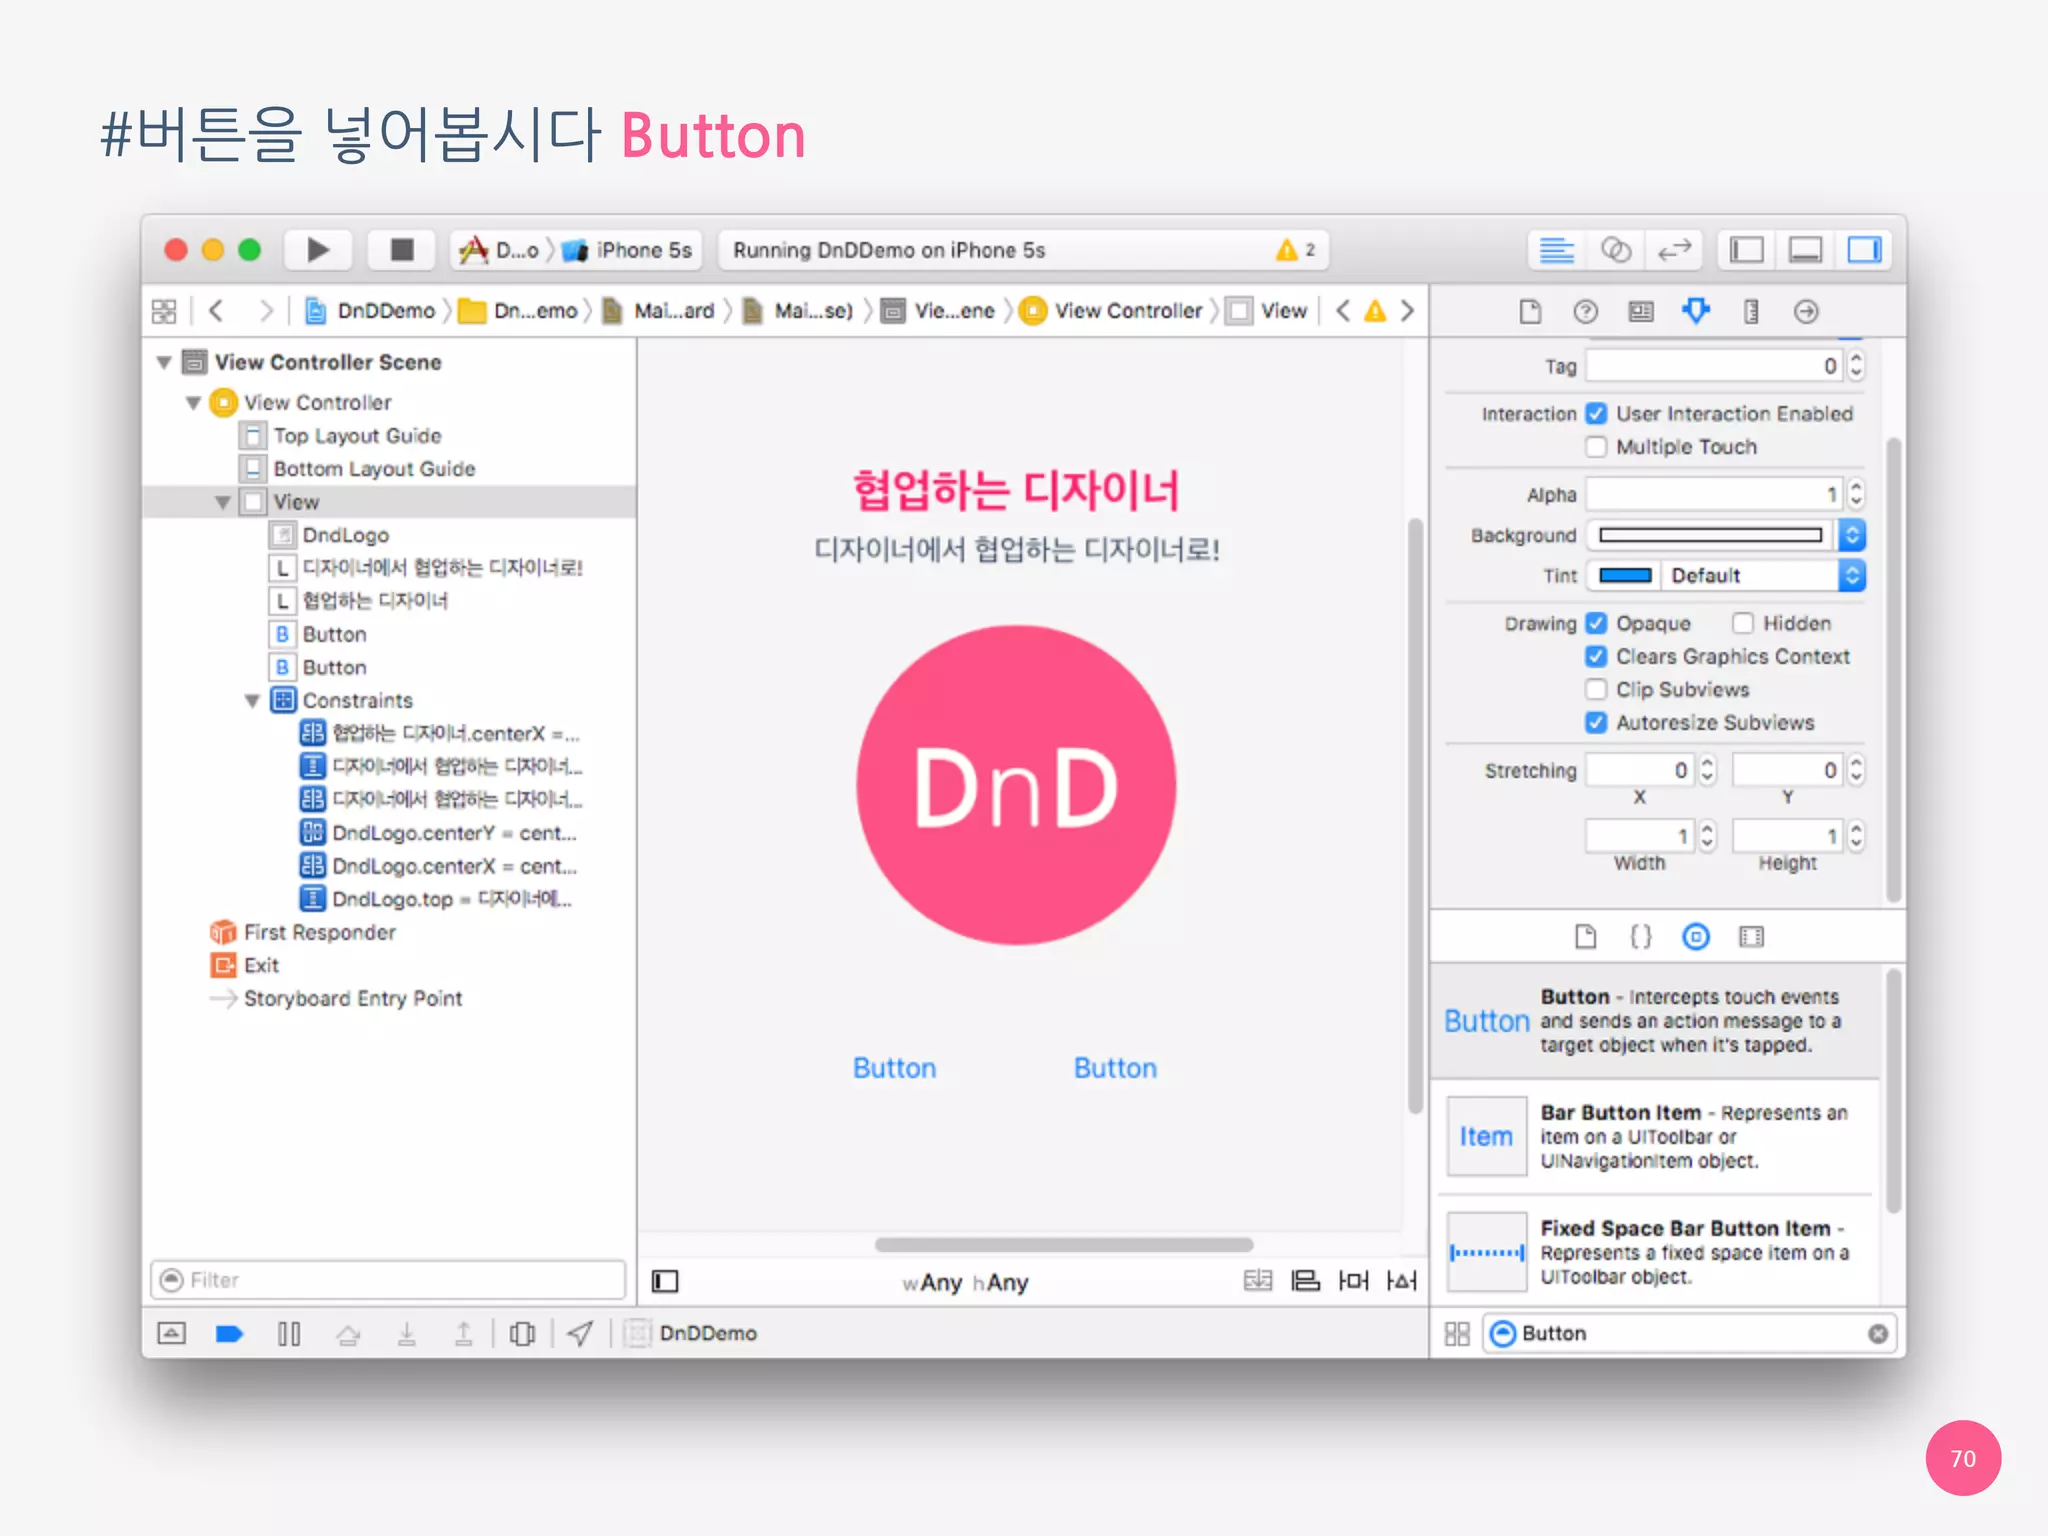Click the blue Tint color well
The height and width of the screenshot is (1536, 2048).
1625,576
